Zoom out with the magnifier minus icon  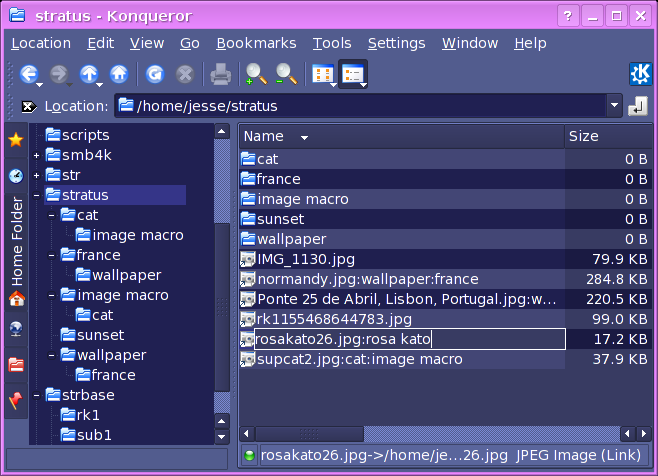(x=286, y=75)
